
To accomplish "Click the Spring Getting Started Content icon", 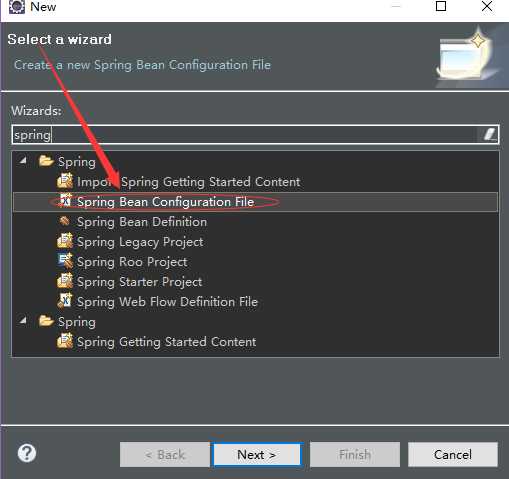I will (65, 342).
